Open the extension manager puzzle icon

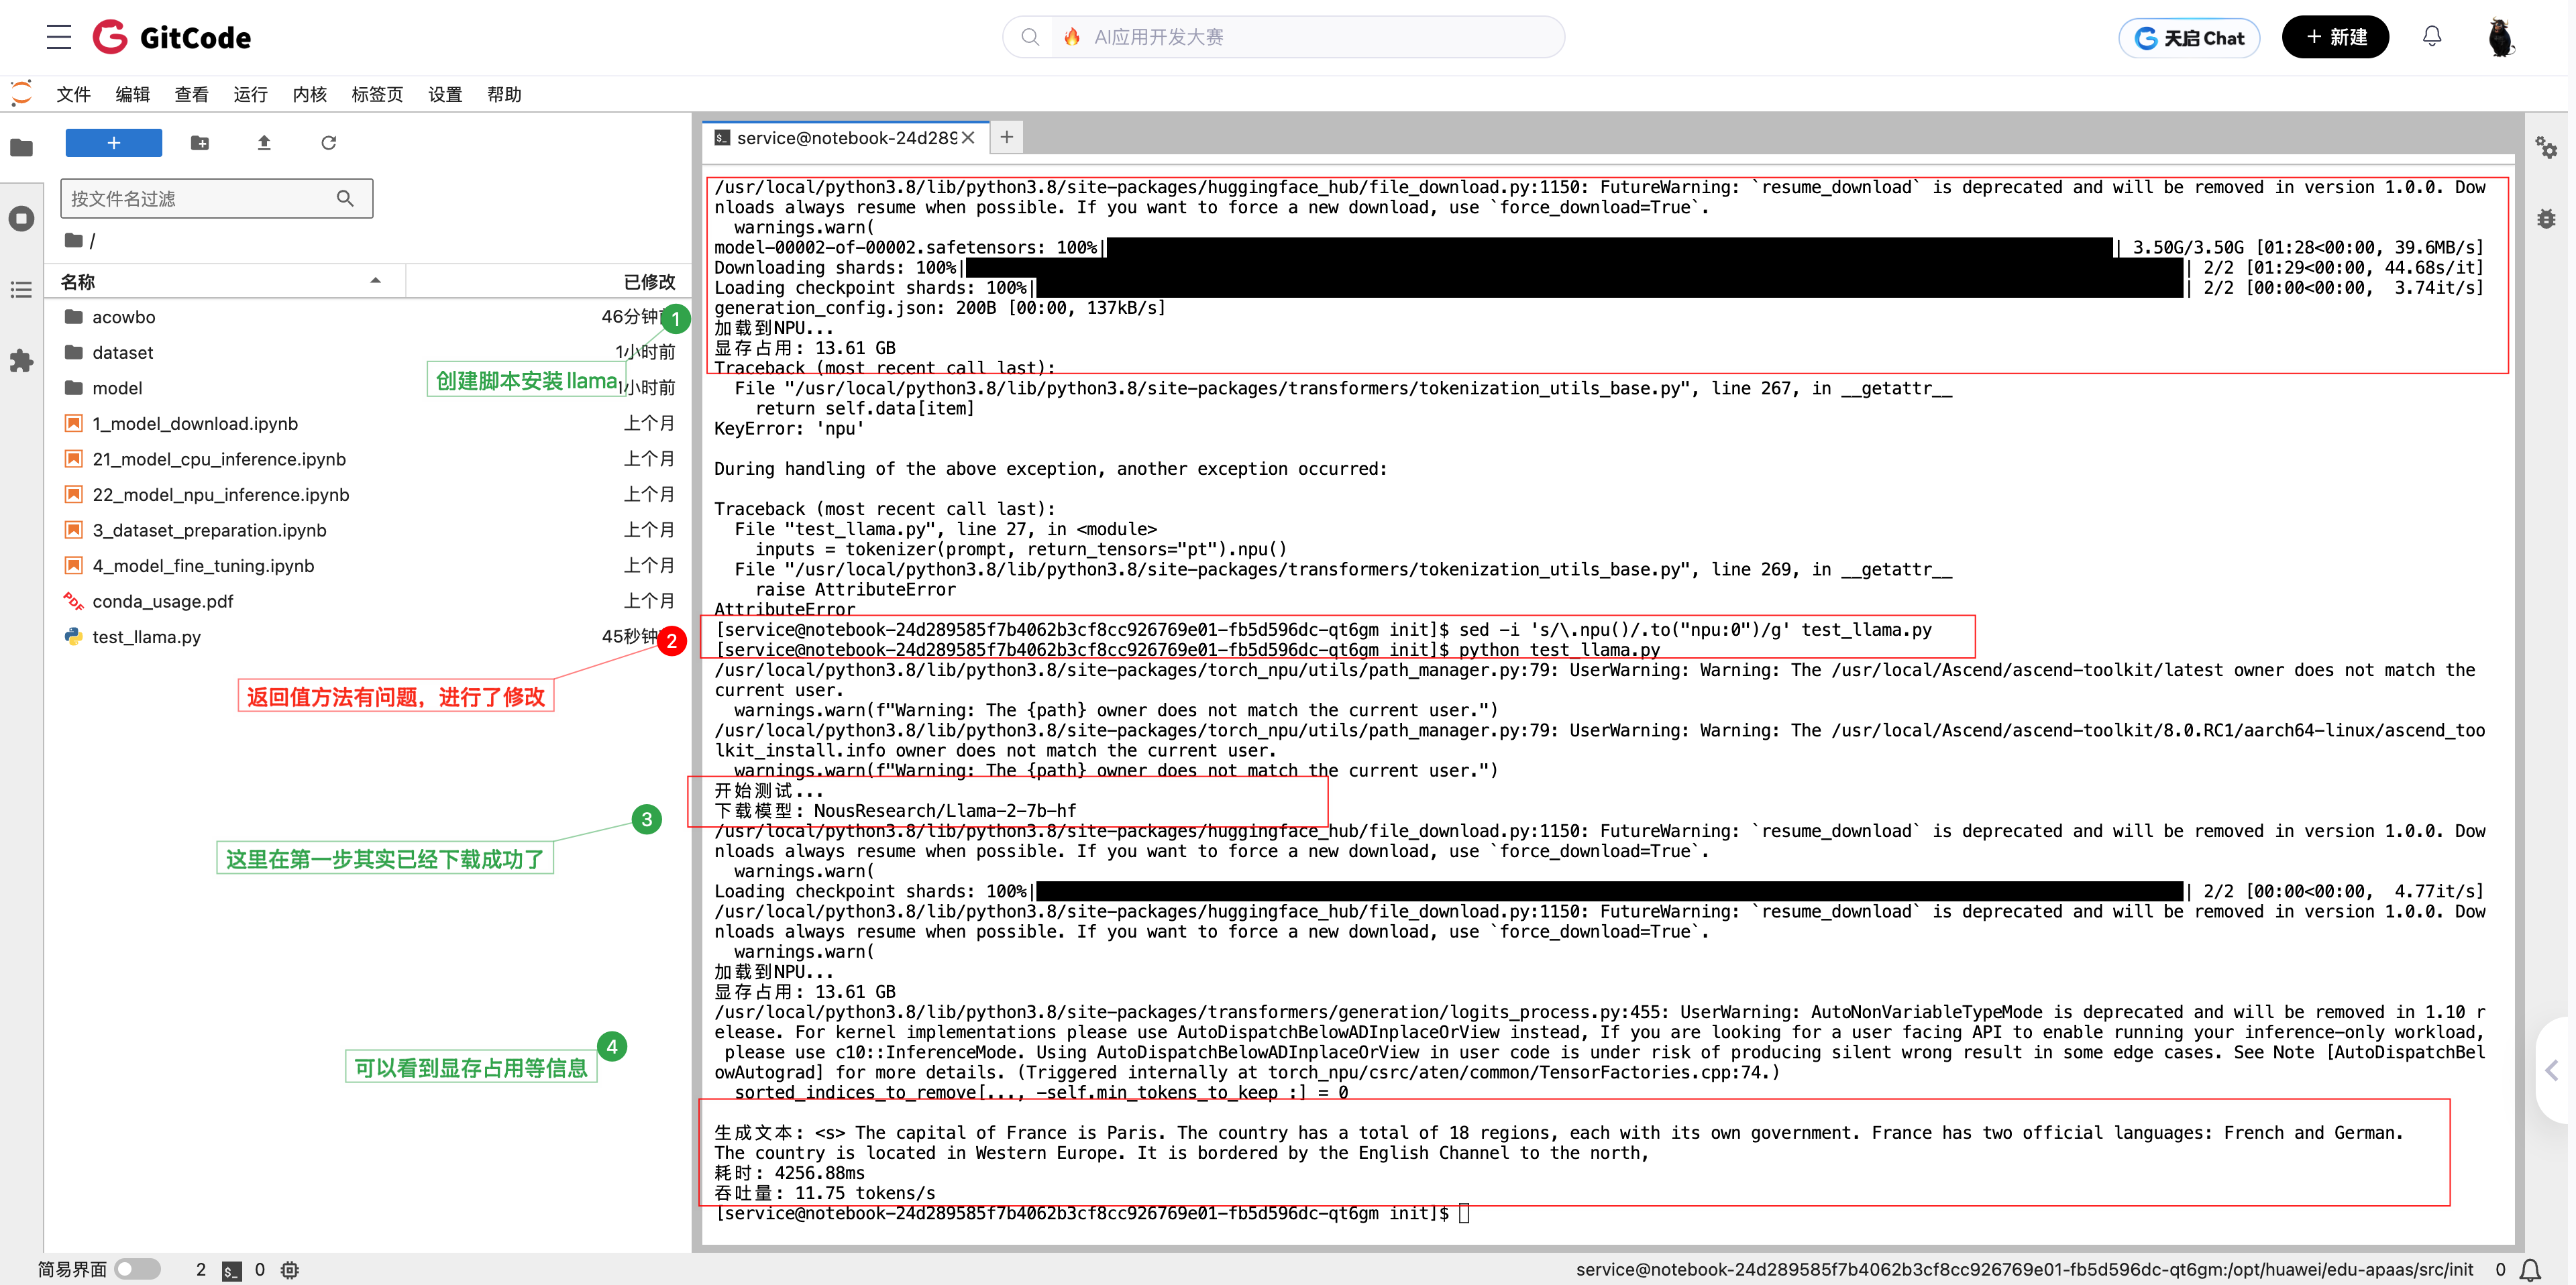click(21, 361)
